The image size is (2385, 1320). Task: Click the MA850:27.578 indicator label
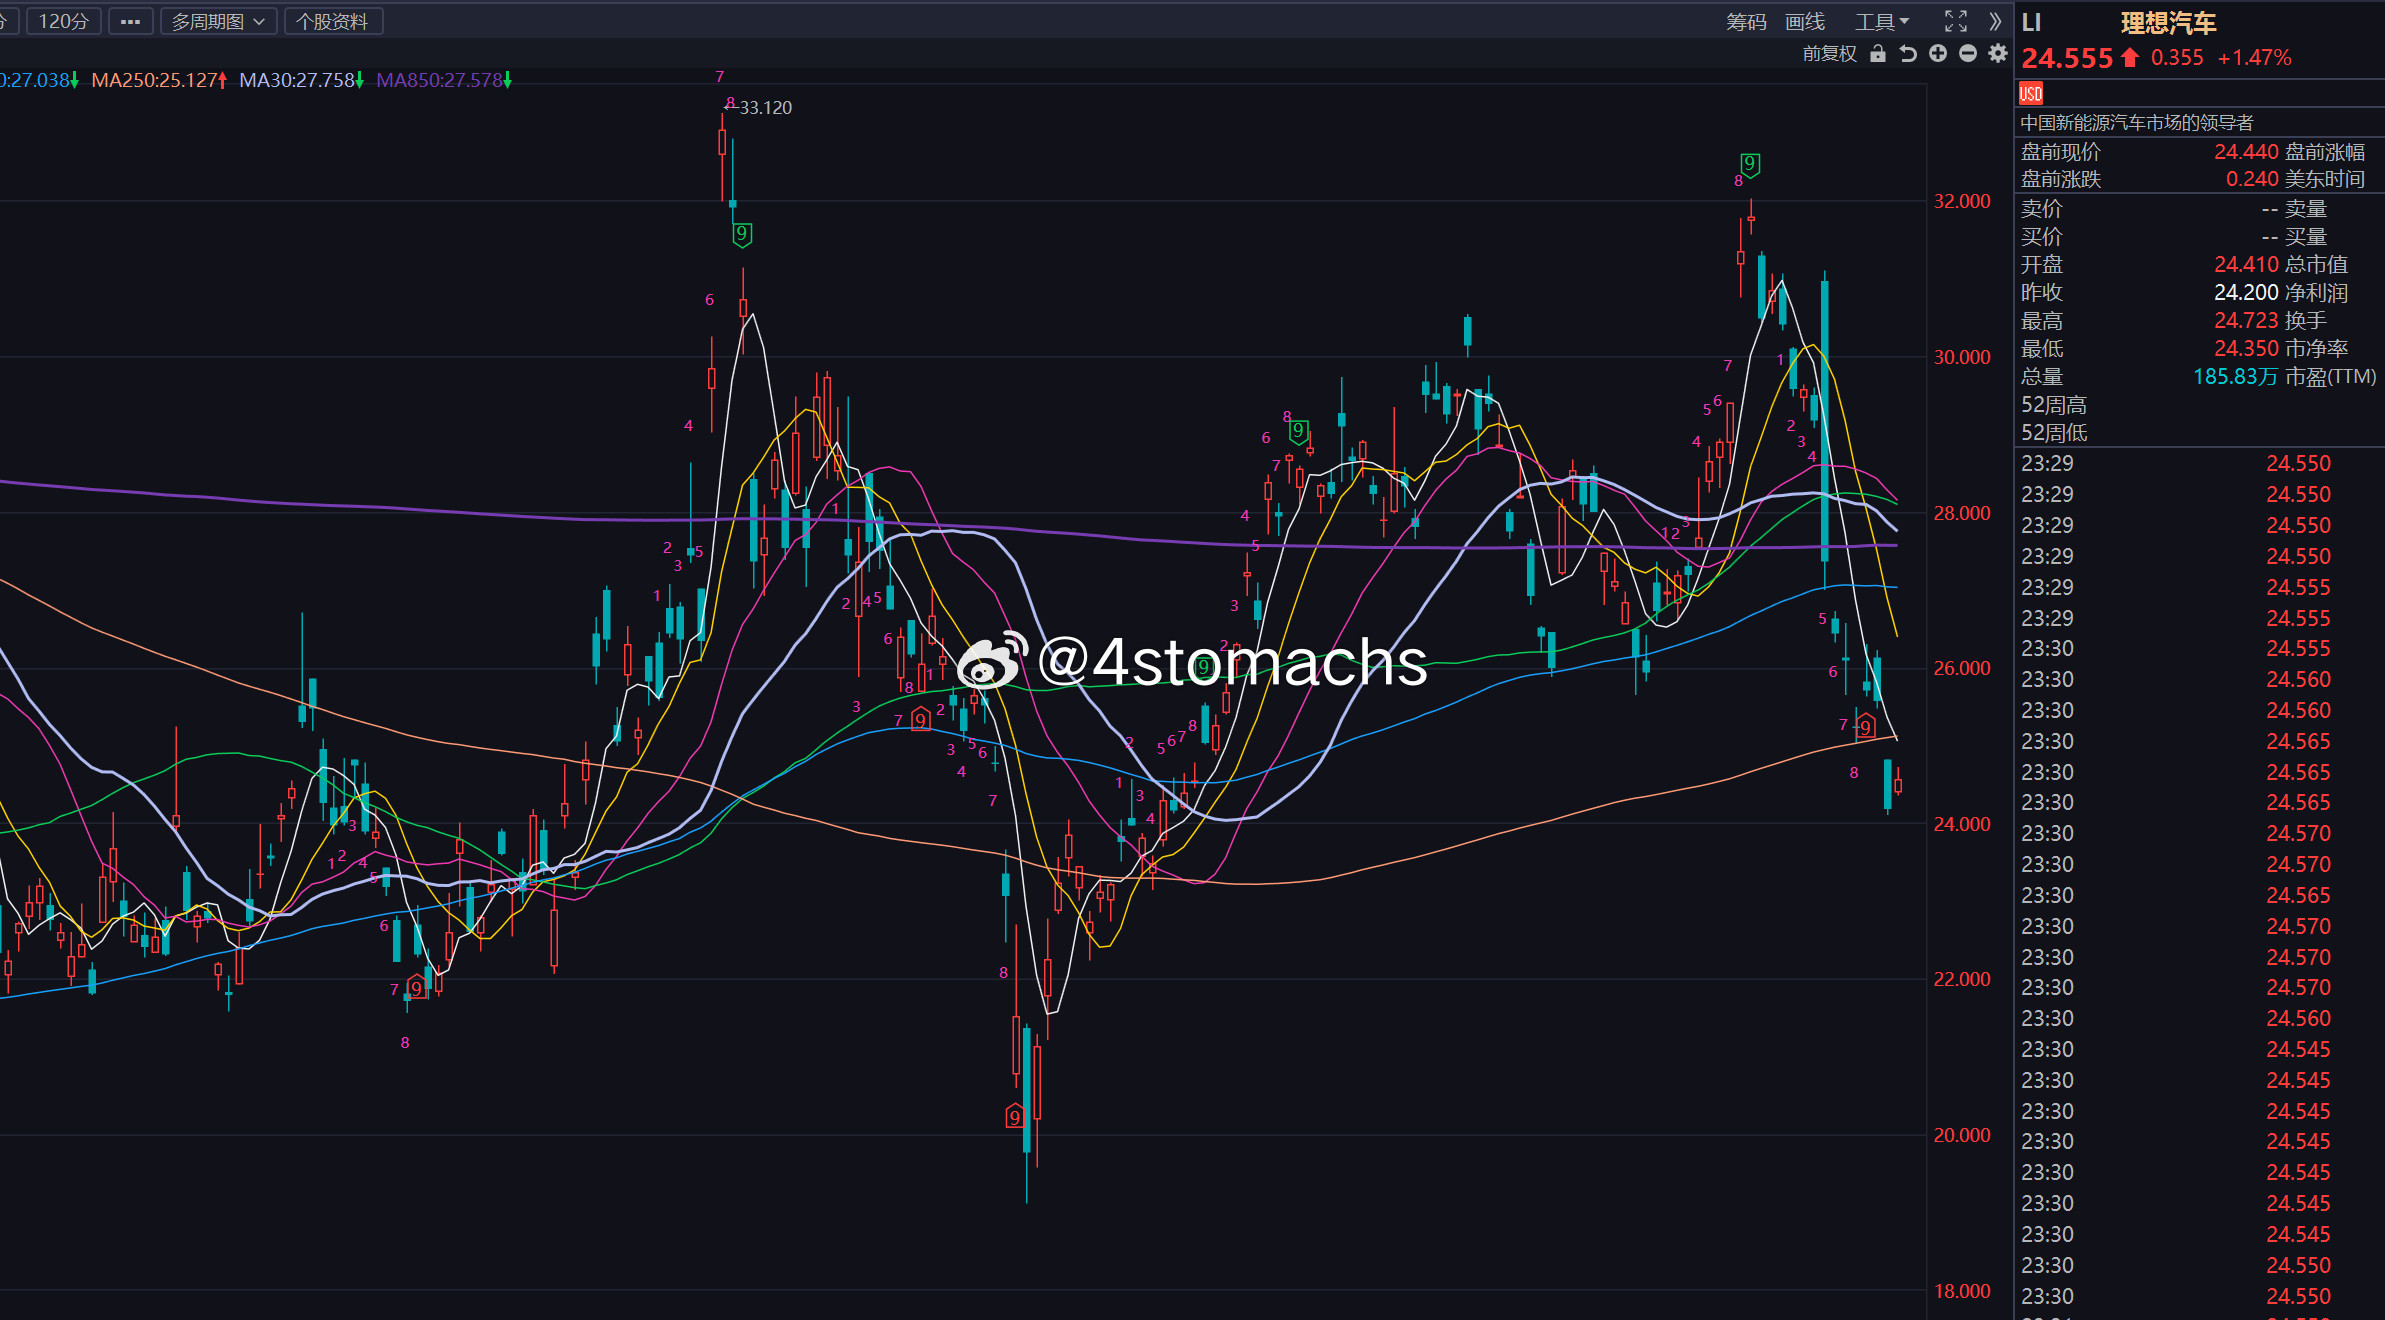click(444, 80)
